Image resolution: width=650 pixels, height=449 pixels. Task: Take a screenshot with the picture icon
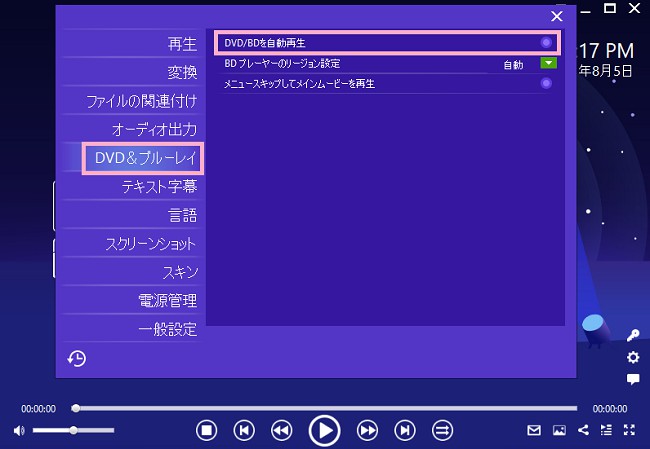pyautogui.click(x=559, y=430)
